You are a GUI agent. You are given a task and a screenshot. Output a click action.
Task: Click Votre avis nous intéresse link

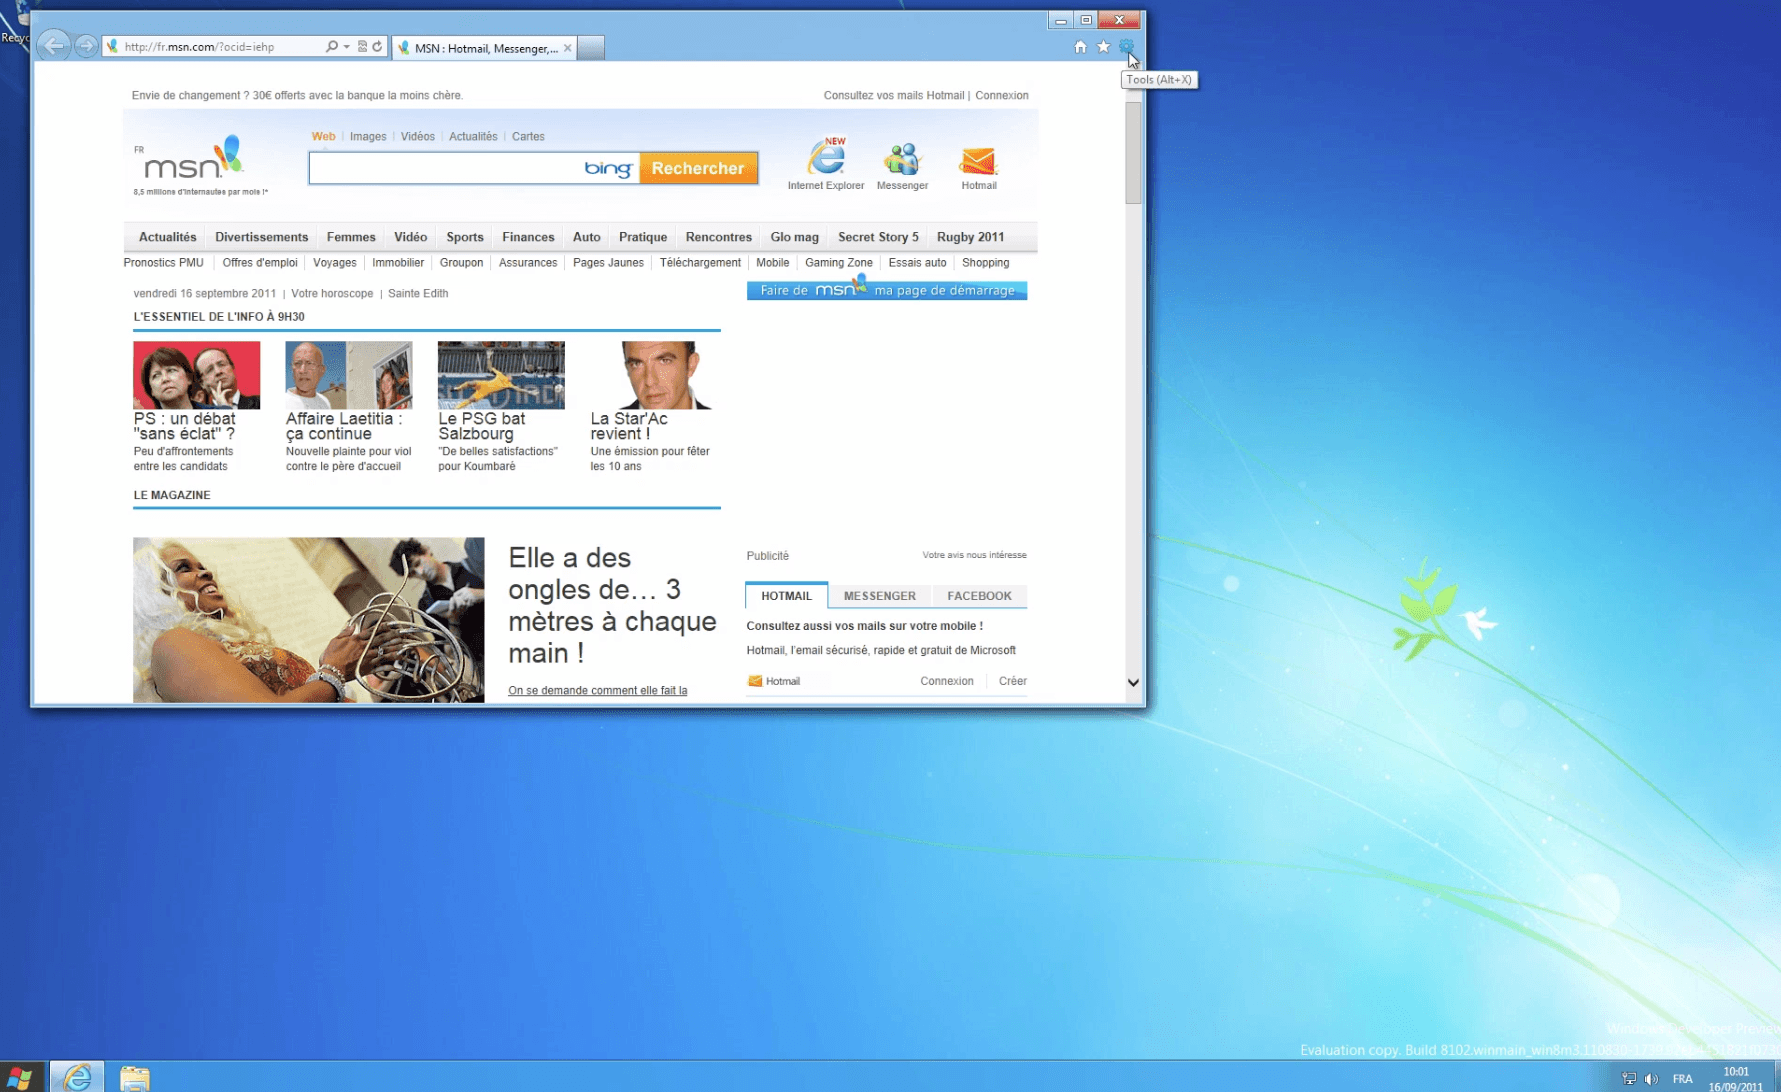(x=974, y=555)
